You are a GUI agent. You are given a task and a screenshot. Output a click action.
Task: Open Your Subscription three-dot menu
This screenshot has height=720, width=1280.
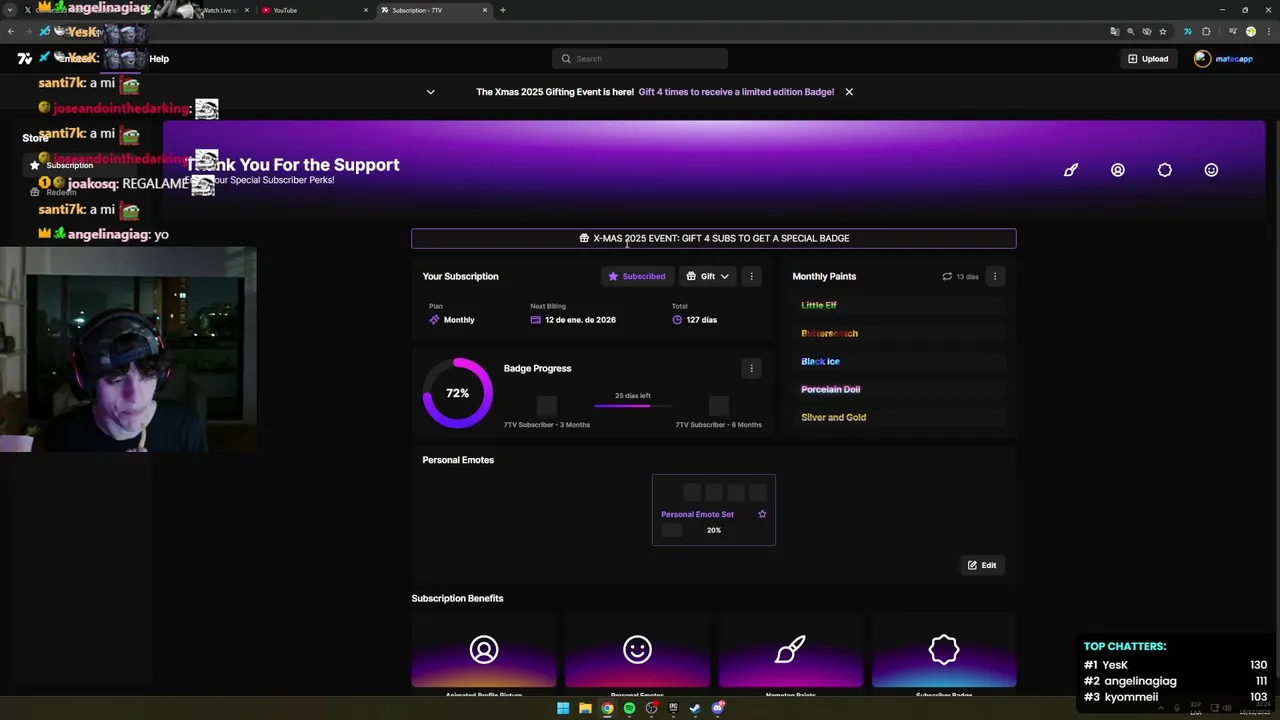point(752,276)
